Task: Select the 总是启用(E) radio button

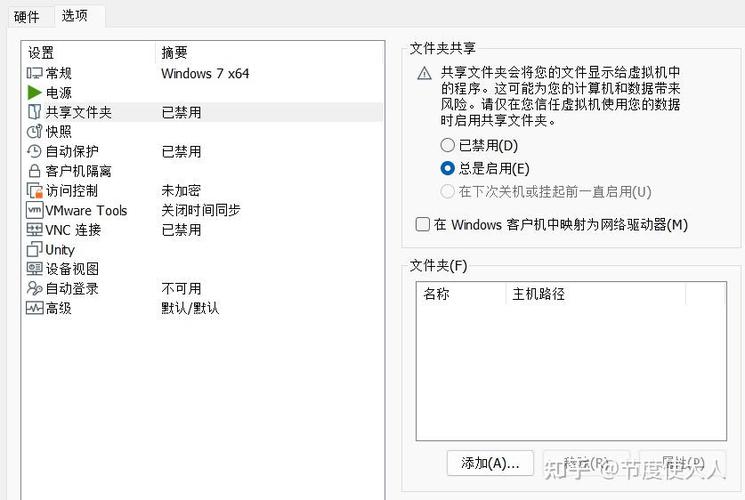Action: tap(448, 168)
